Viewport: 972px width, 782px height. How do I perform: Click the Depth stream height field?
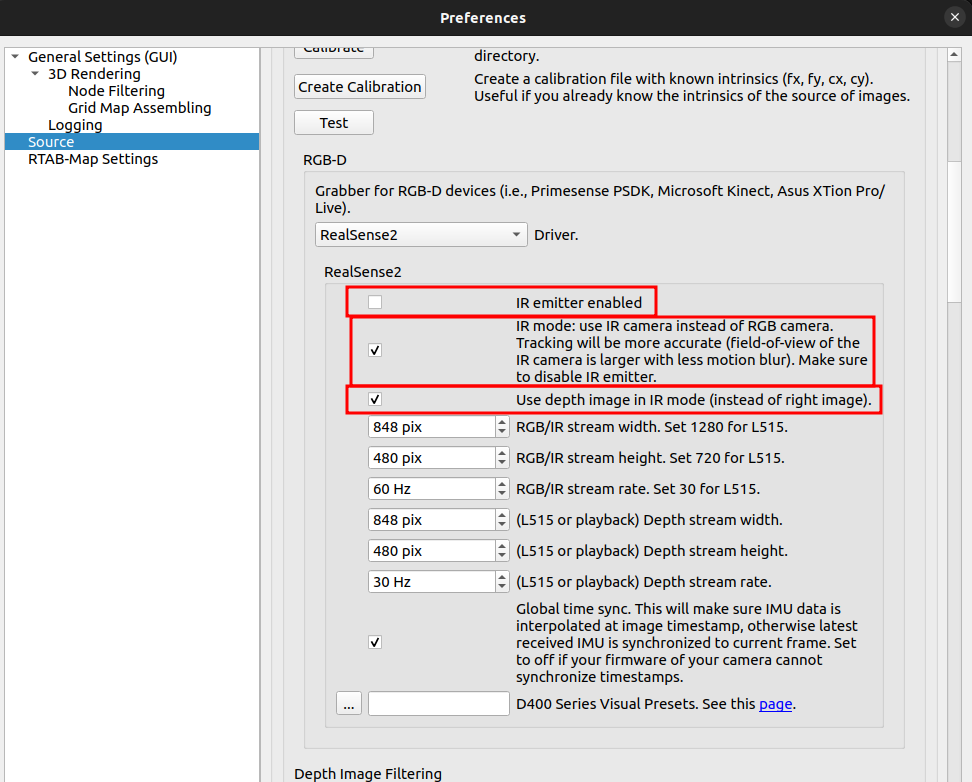430,551
